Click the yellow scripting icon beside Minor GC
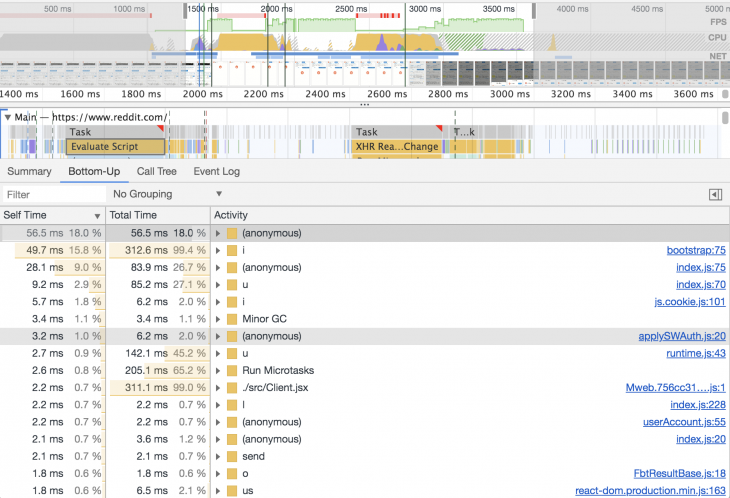The image size is (730, 498). tap(232, 319)
